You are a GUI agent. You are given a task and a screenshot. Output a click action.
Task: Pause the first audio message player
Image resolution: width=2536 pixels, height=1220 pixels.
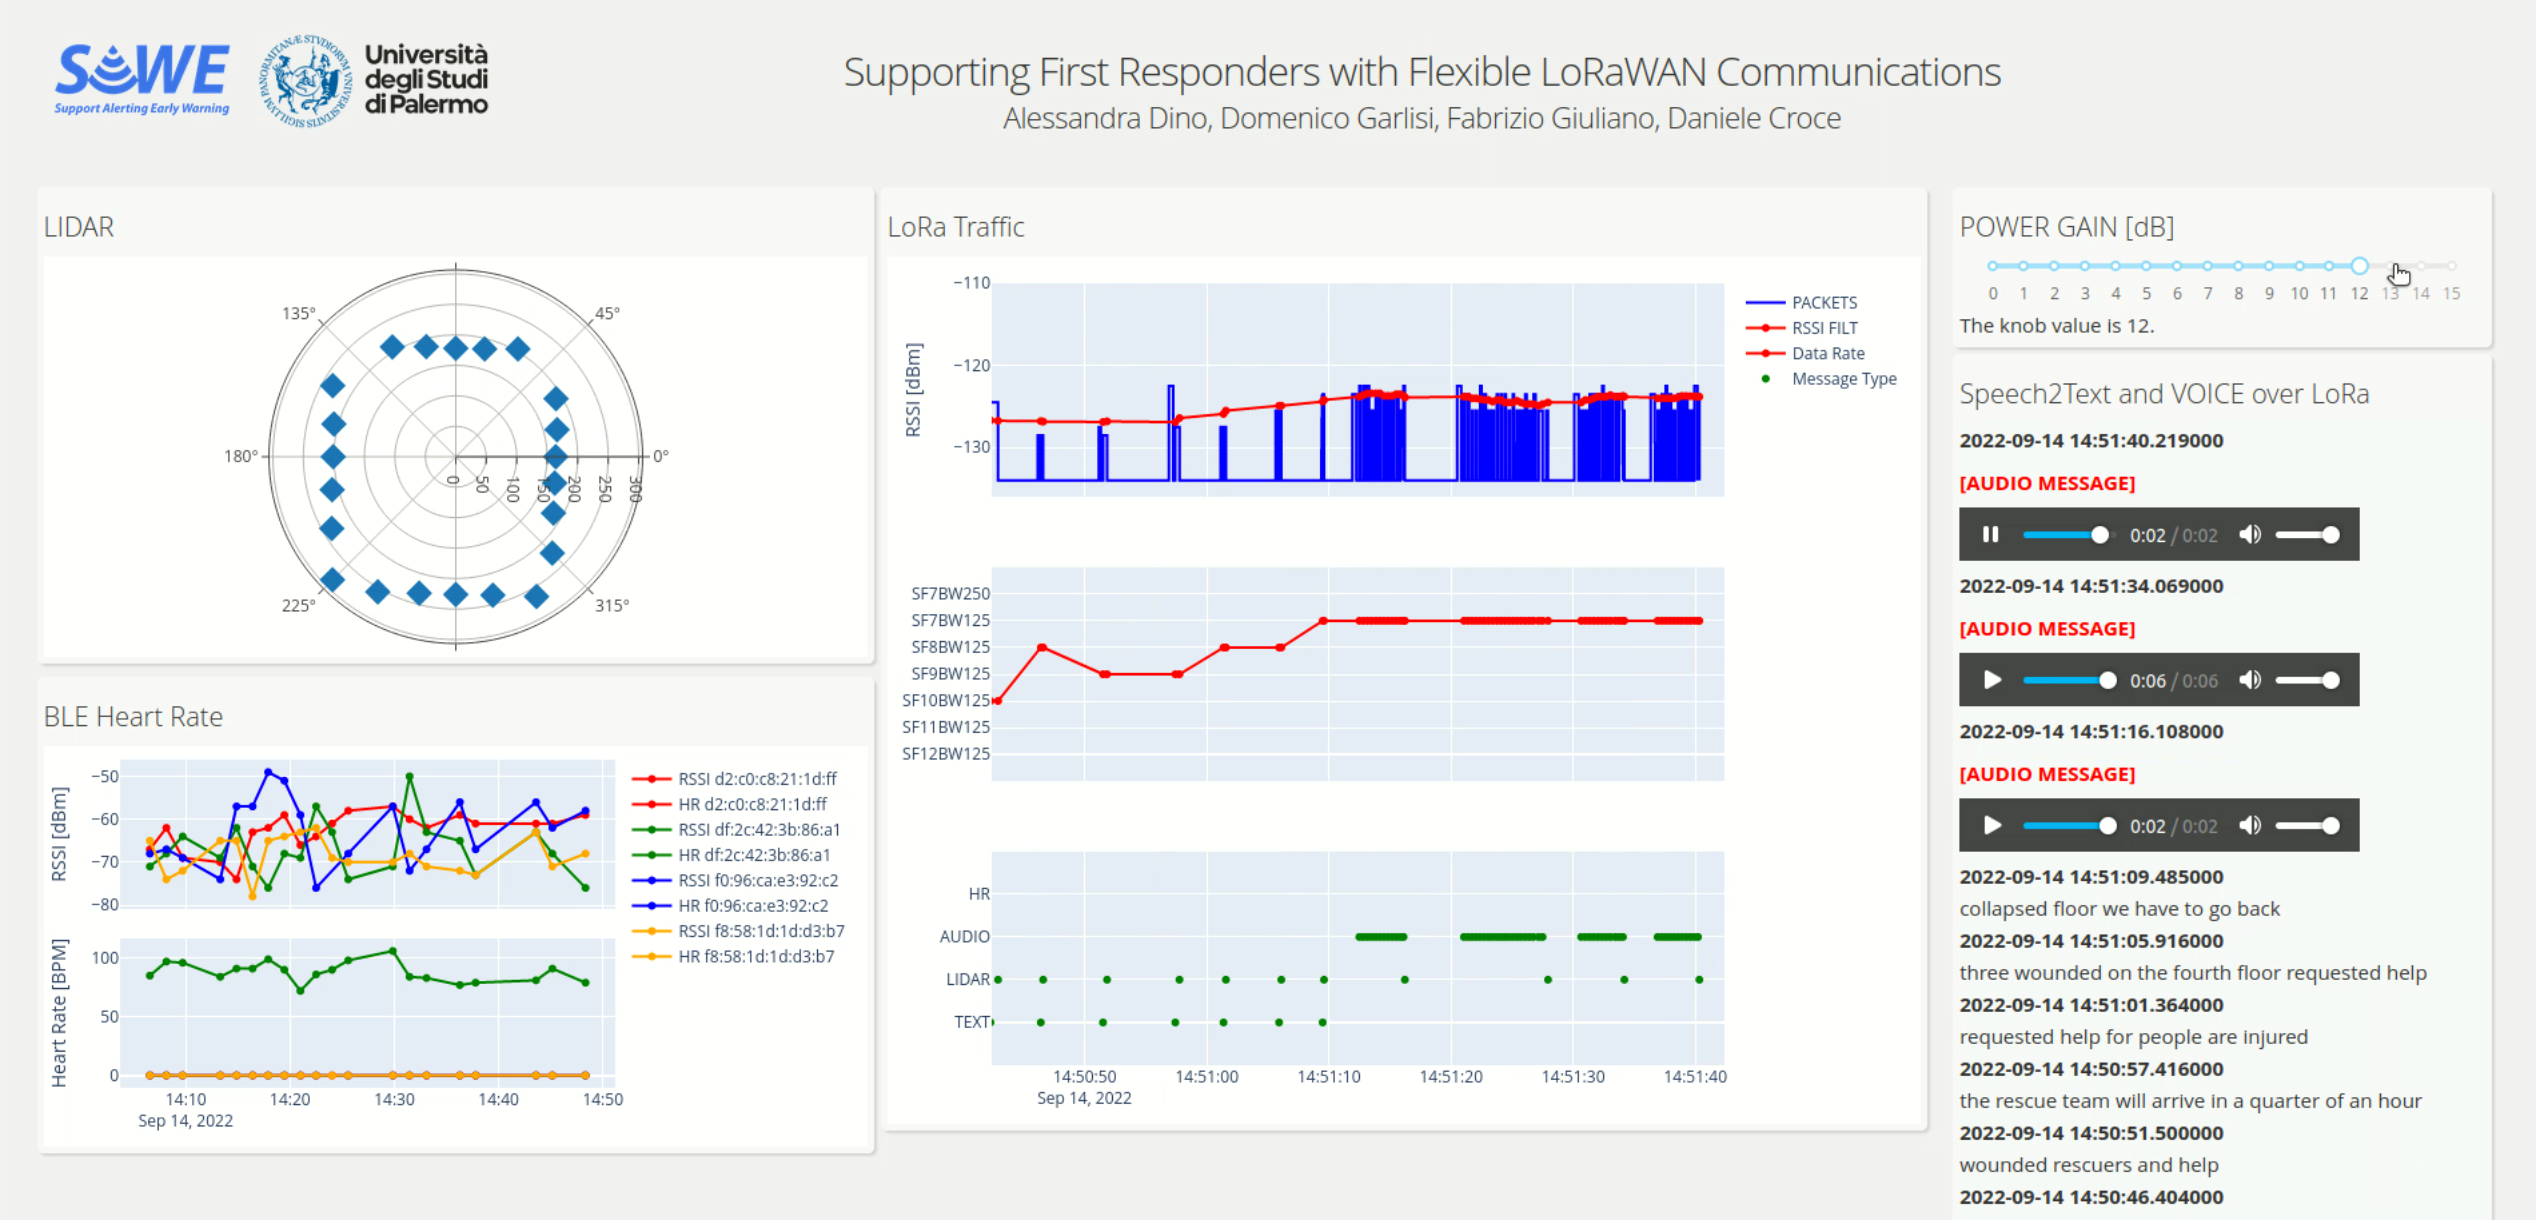(1990, 535)
